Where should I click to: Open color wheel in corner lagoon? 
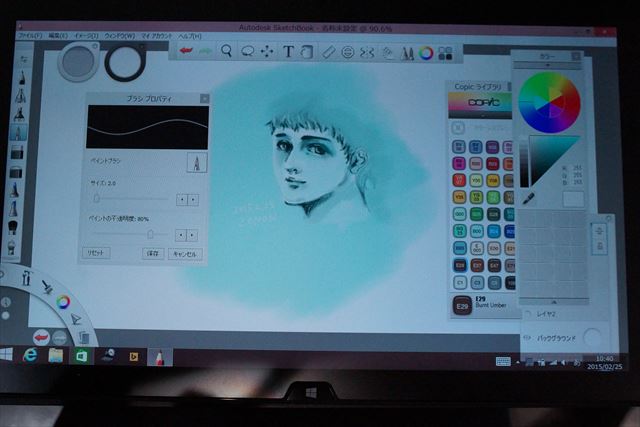click(63, 302)
